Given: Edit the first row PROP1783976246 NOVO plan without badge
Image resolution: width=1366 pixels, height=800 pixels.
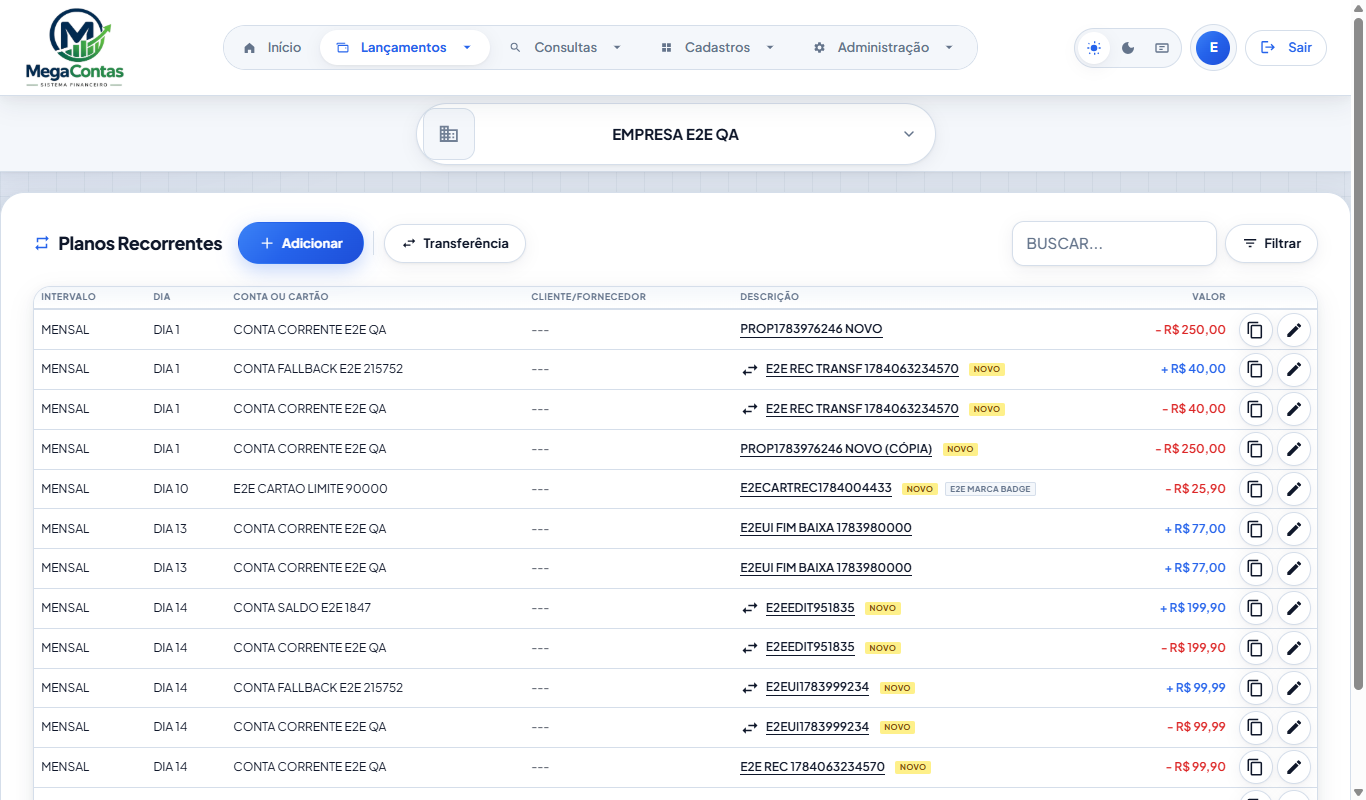Looking at the screenshot, I should click(x=1294, y=330).
